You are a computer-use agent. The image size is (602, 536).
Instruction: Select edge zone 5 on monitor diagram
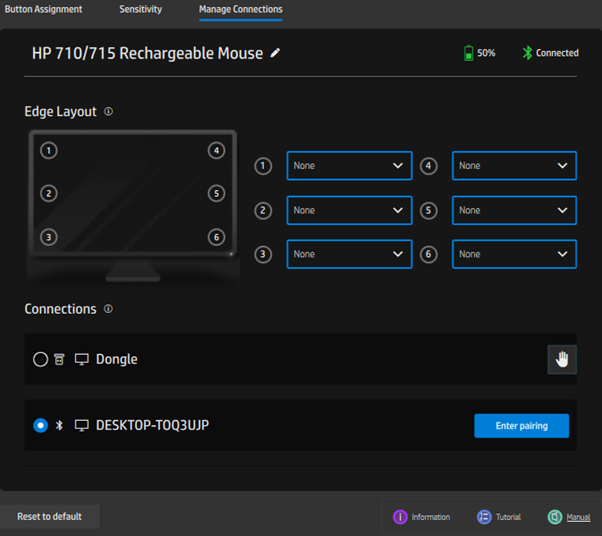(x=216, y=194)
